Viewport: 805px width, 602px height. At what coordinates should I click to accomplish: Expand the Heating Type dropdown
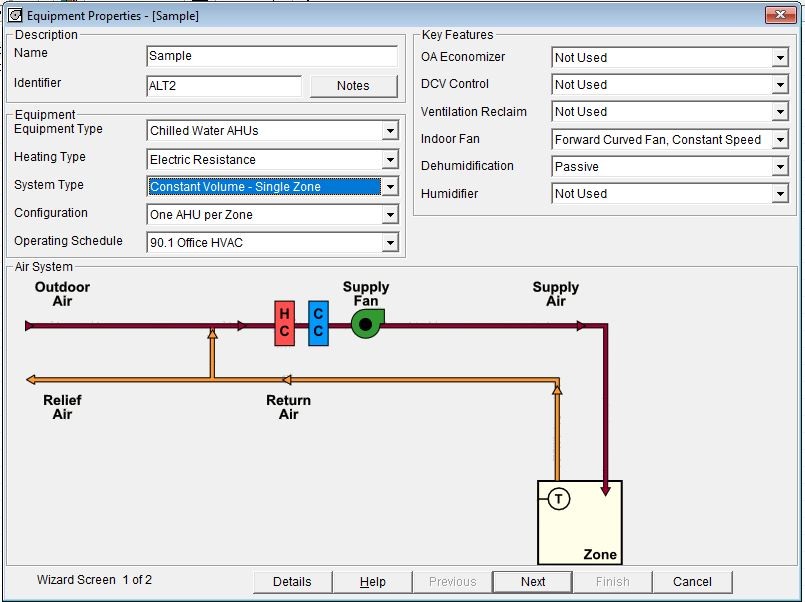click(x=389, y=160)
